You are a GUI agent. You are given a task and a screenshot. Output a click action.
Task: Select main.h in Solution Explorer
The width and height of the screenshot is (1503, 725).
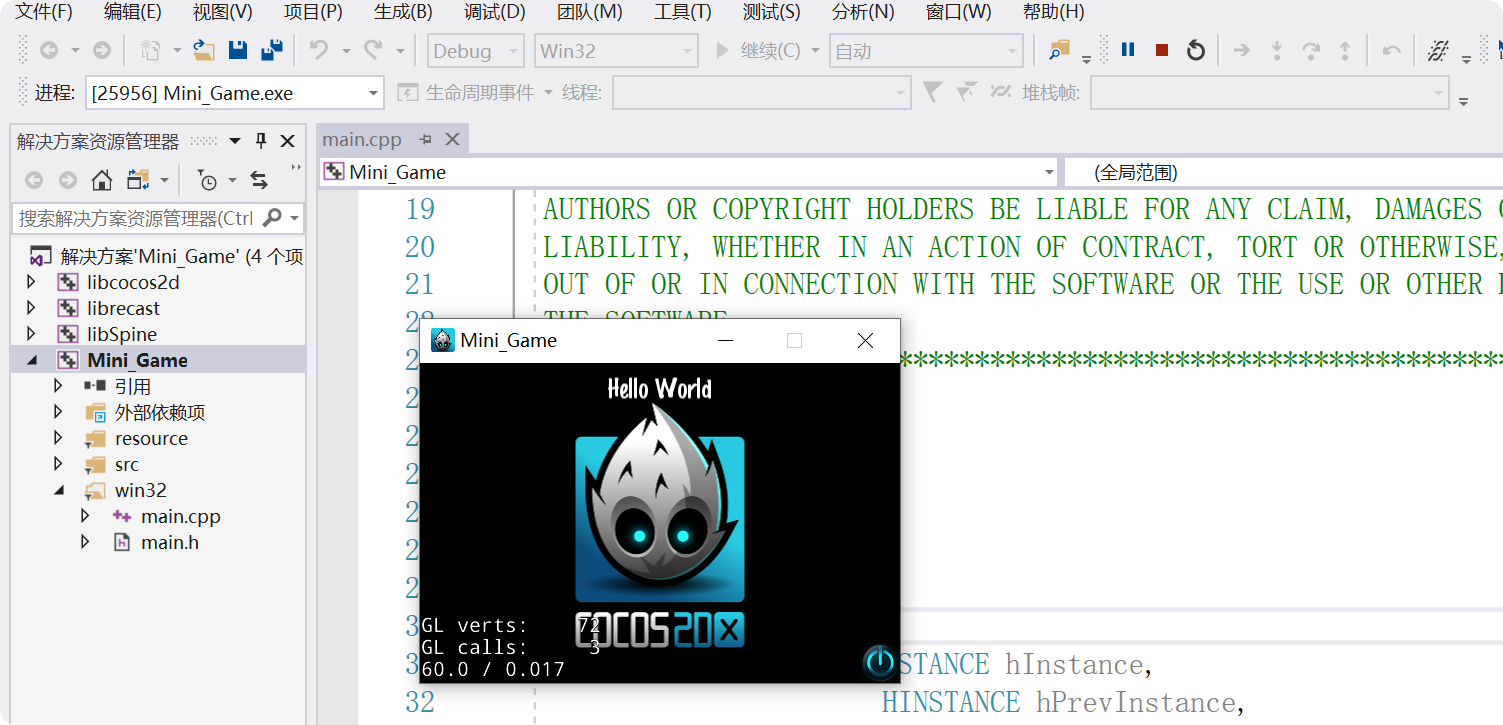pyautogui.click(x=169, y=542)
